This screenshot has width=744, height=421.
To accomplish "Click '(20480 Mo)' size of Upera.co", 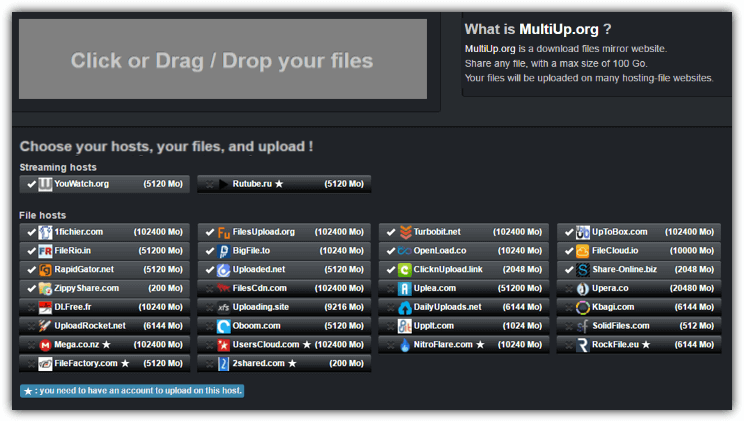I will coord(691,288).
